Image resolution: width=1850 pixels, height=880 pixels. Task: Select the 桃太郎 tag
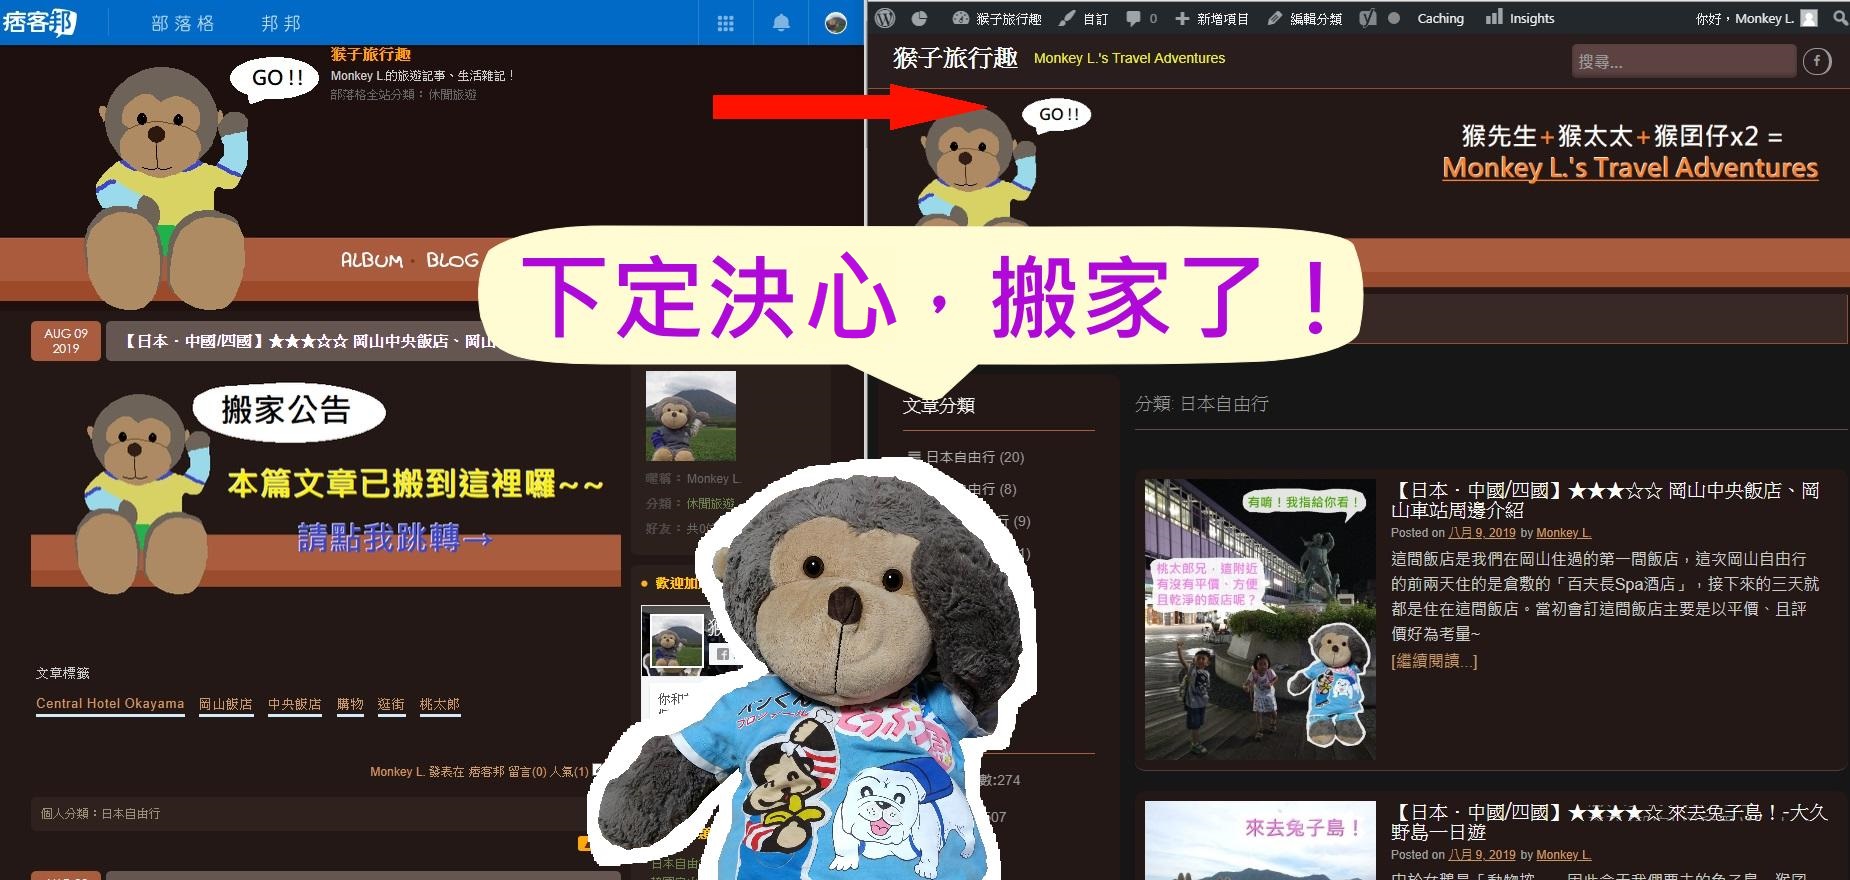pyautogui.click(x=440, y=704)
